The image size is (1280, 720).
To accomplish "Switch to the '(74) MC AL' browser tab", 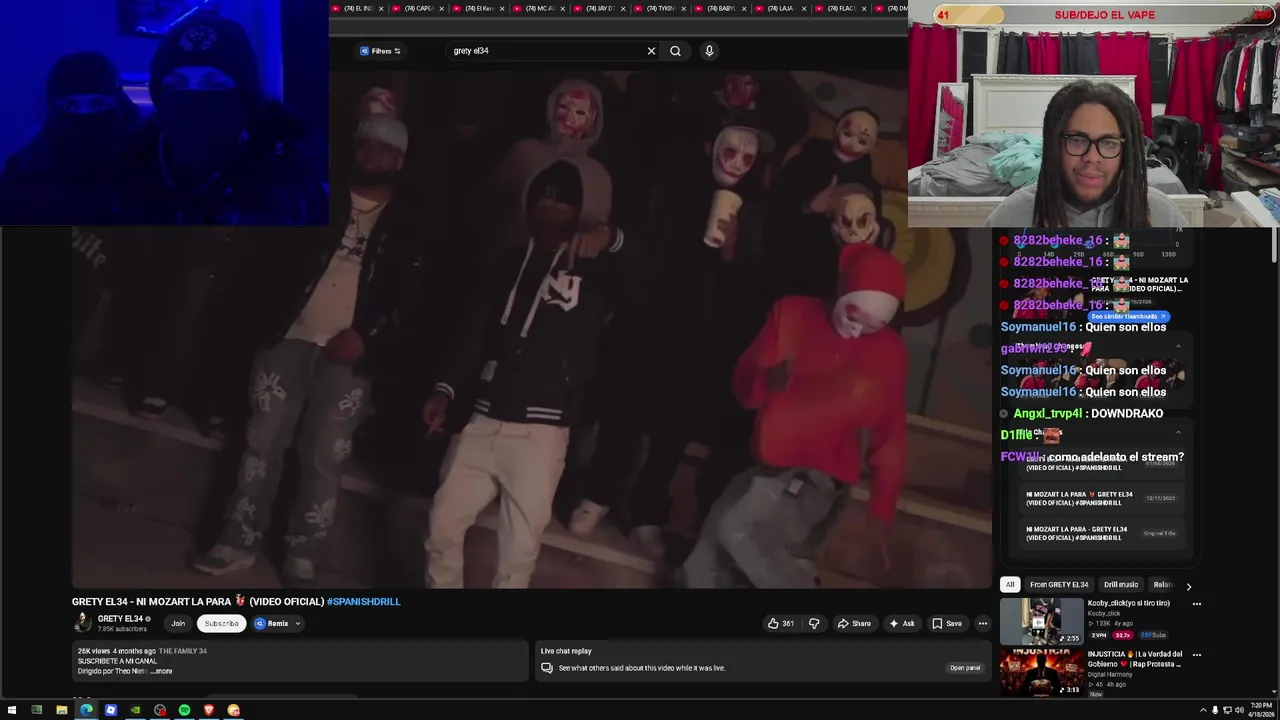I will click(539, 8).
